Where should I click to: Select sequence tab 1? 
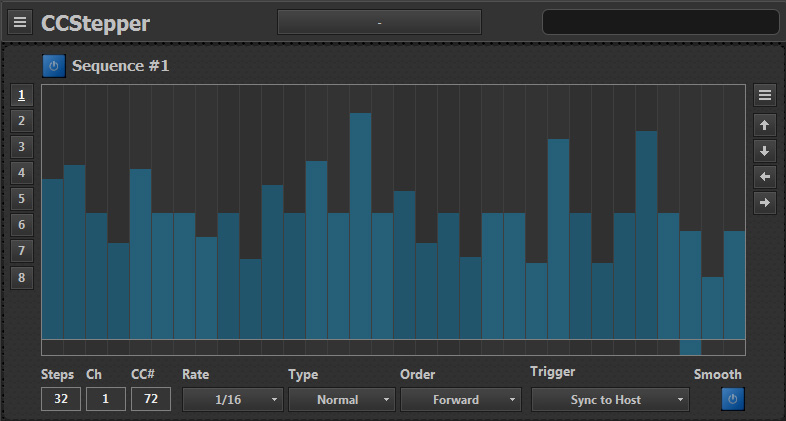pos(22,95)
